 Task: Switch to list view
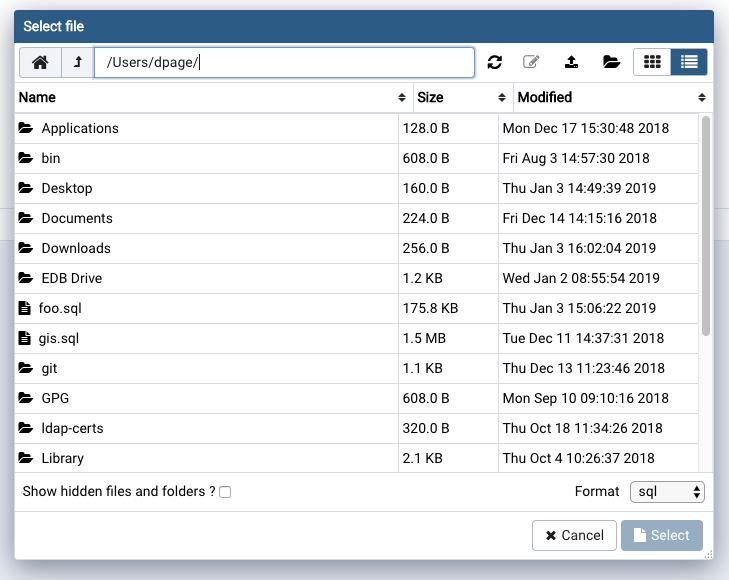[x=689, y=62]
